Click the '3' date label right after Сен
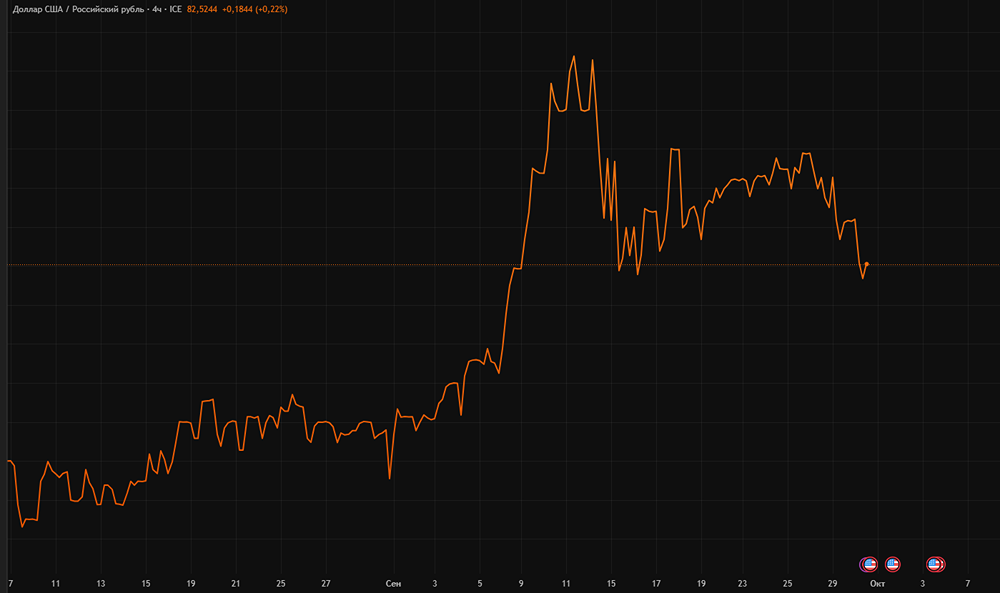 point(435,583)
